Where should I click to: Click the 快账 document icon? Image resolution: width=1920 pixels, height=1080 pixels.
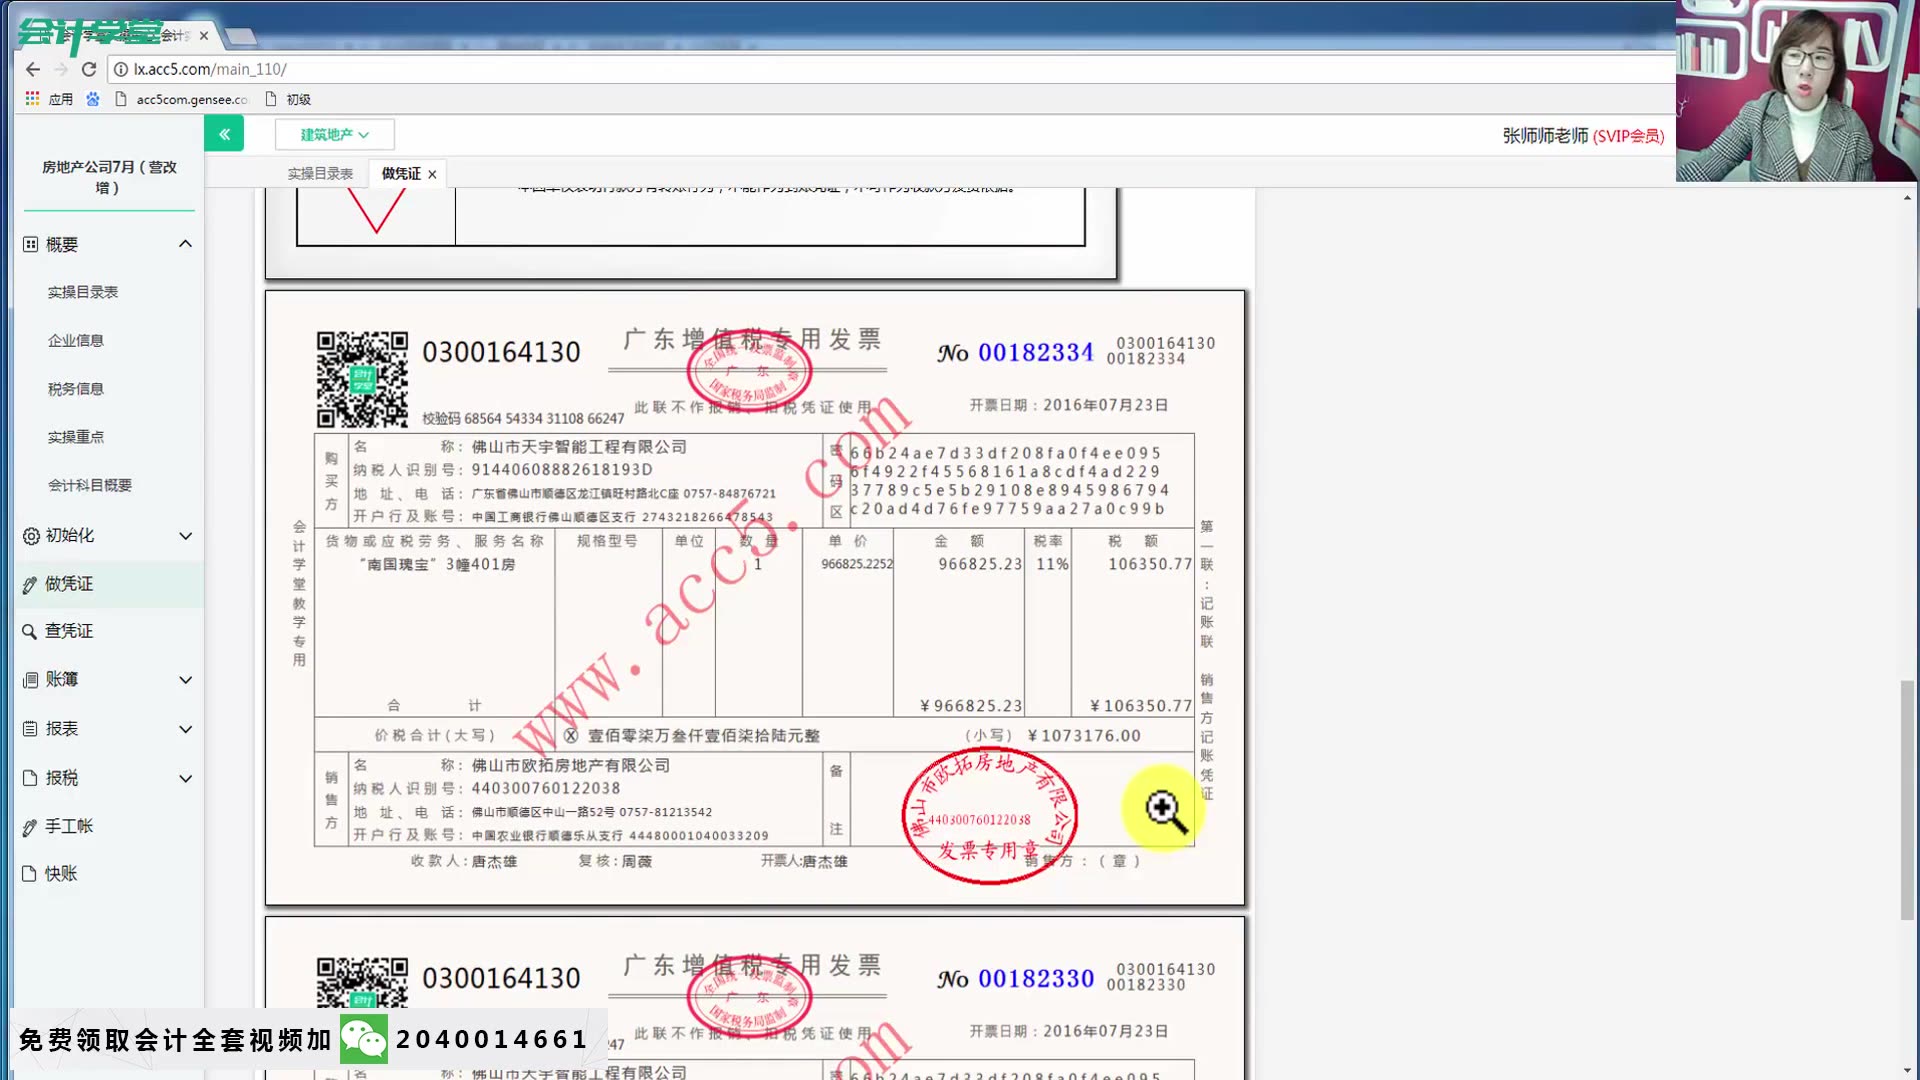(x=30, y=874)
